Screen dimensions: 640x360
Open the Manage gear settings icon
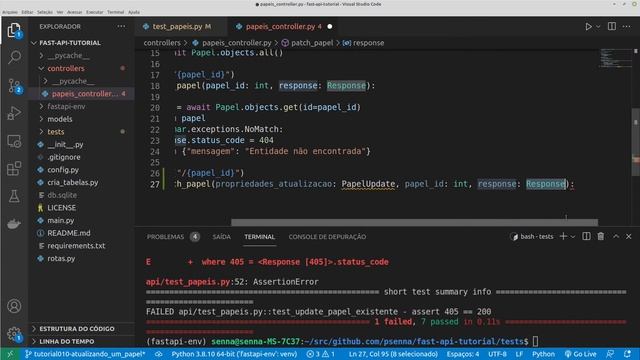[14, 334]
